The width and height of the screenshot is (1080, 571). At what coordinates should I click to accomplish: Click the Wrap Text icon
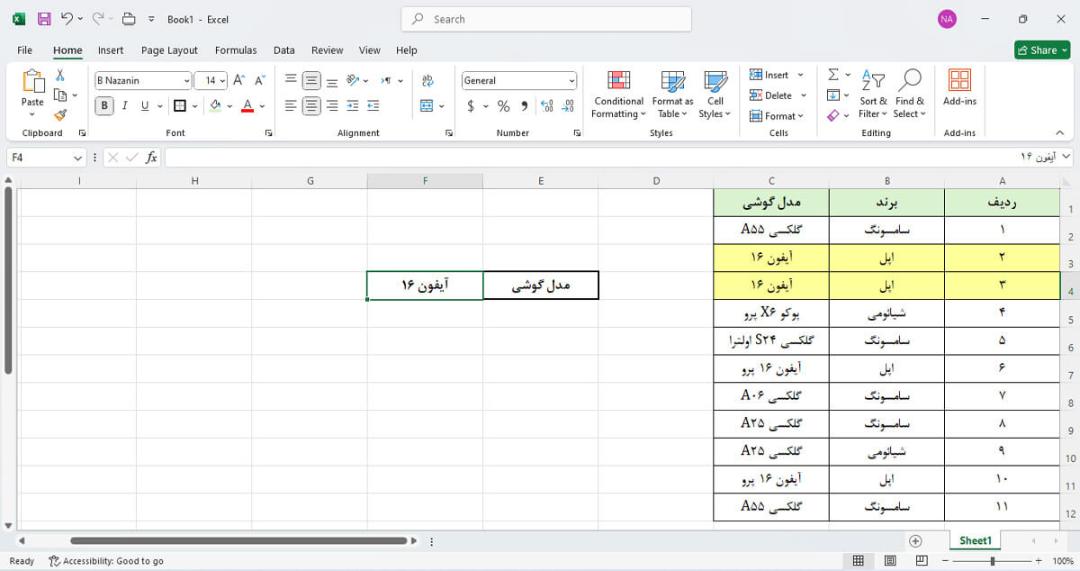tap(428, 81)
